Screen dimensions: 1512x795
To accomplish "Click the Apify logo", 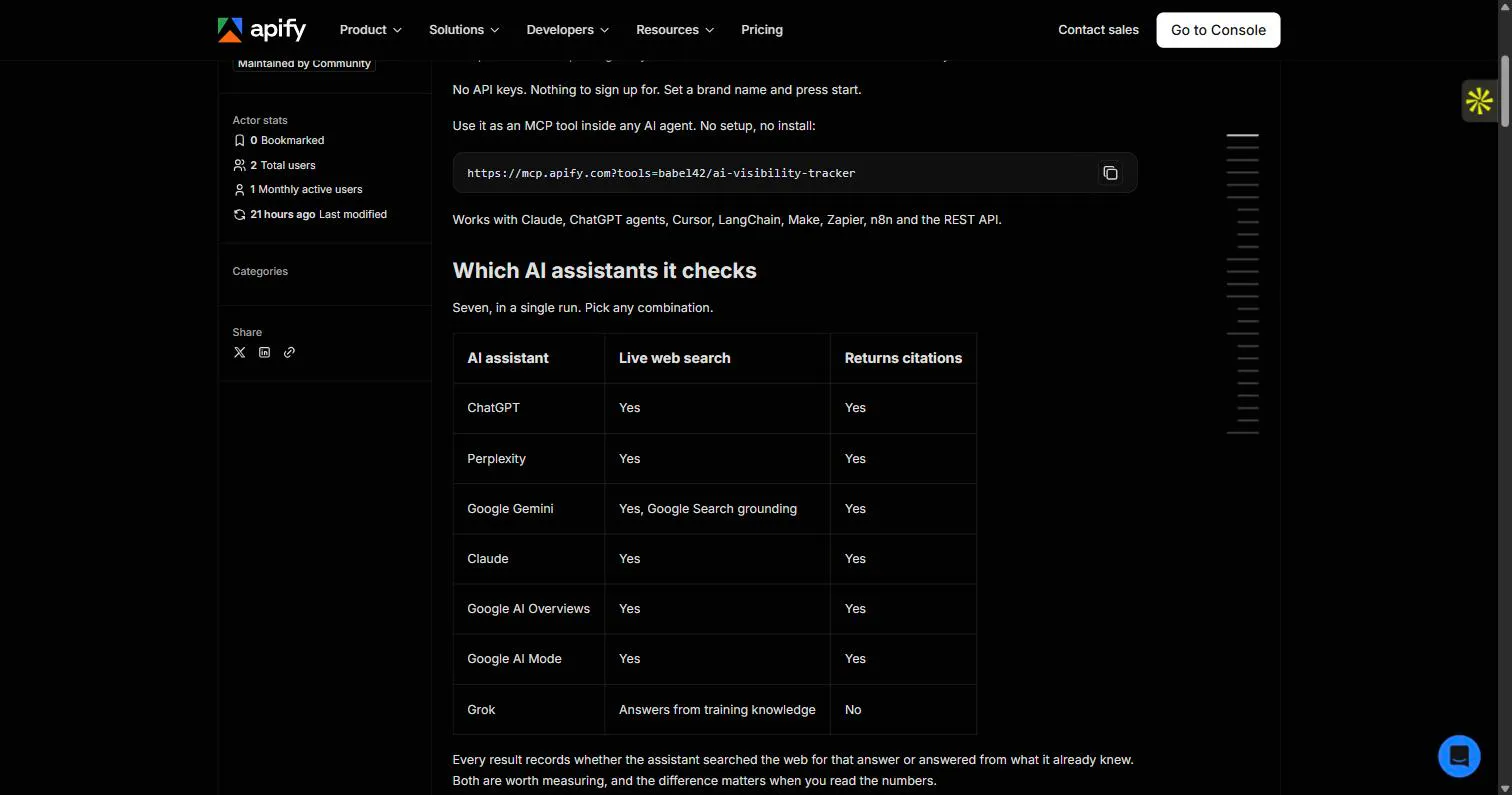I will [262, 30].
